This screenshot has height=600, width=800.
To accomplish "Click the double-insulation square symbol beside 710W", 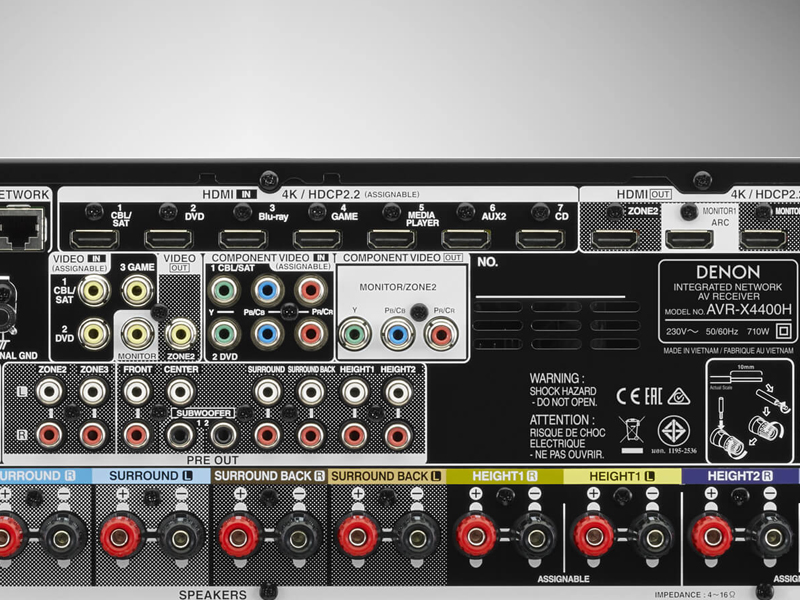I will tap(784, 331).
